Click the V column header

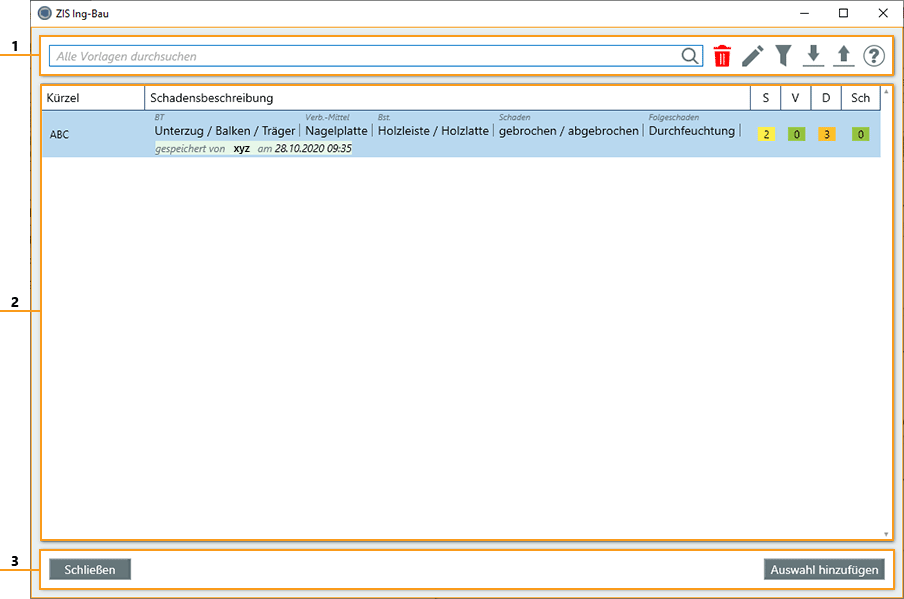coord(796,98)
